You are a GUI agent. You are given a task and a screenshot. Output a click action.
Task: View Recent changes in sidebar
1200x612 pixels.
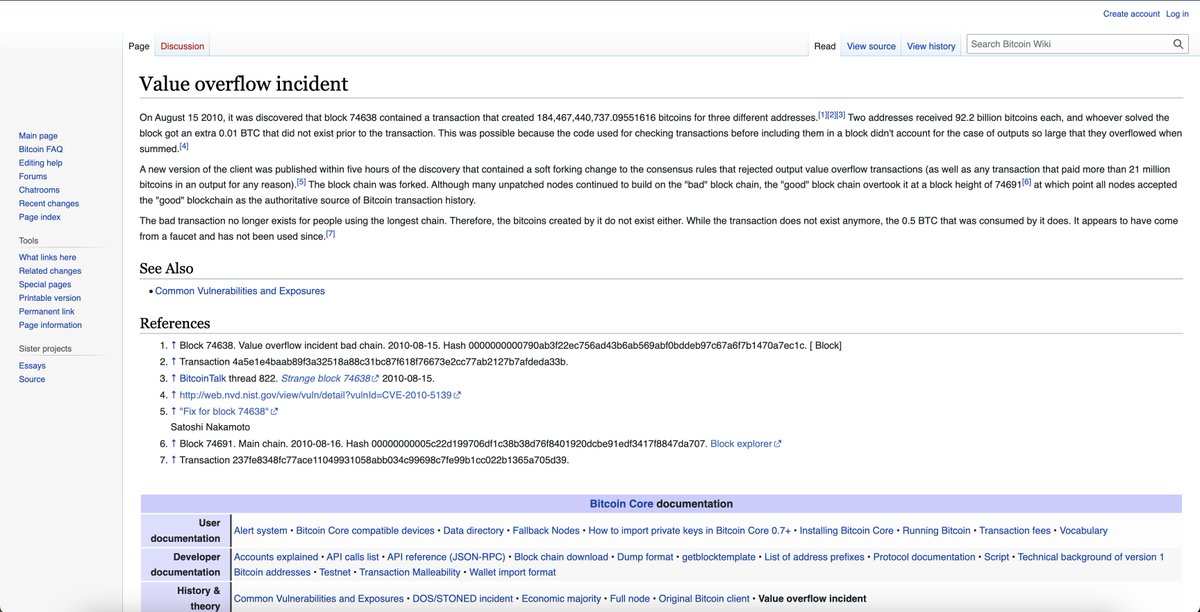pos(49,203)
